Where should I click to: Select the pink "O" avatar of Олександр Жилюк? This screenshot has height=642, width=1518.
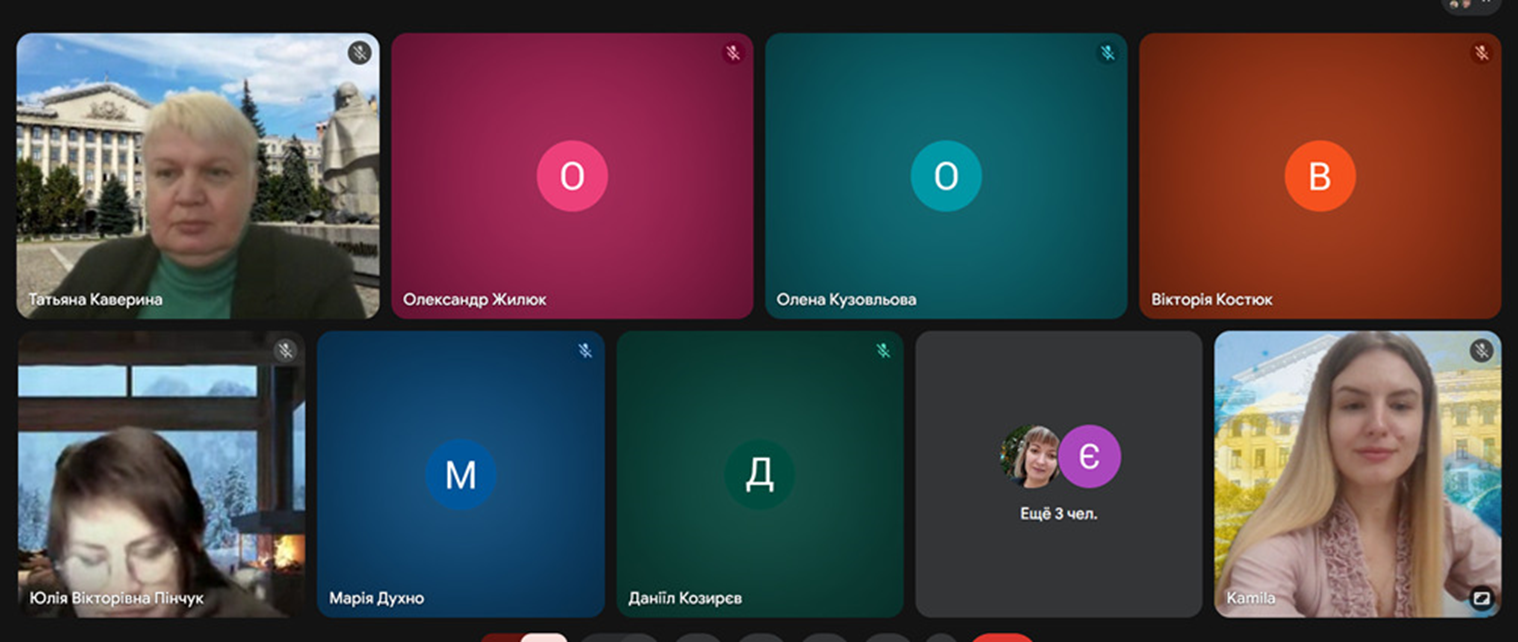[x=572, y=176]
